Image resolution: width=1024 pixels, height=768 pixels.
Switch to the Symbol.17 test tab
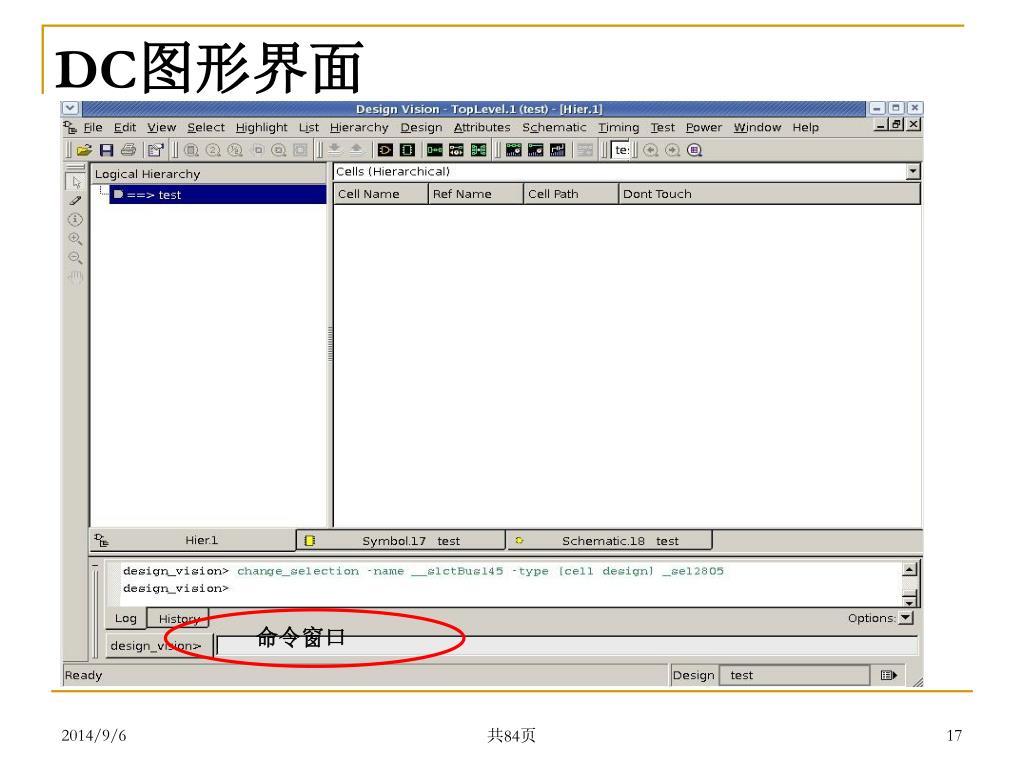401,541
